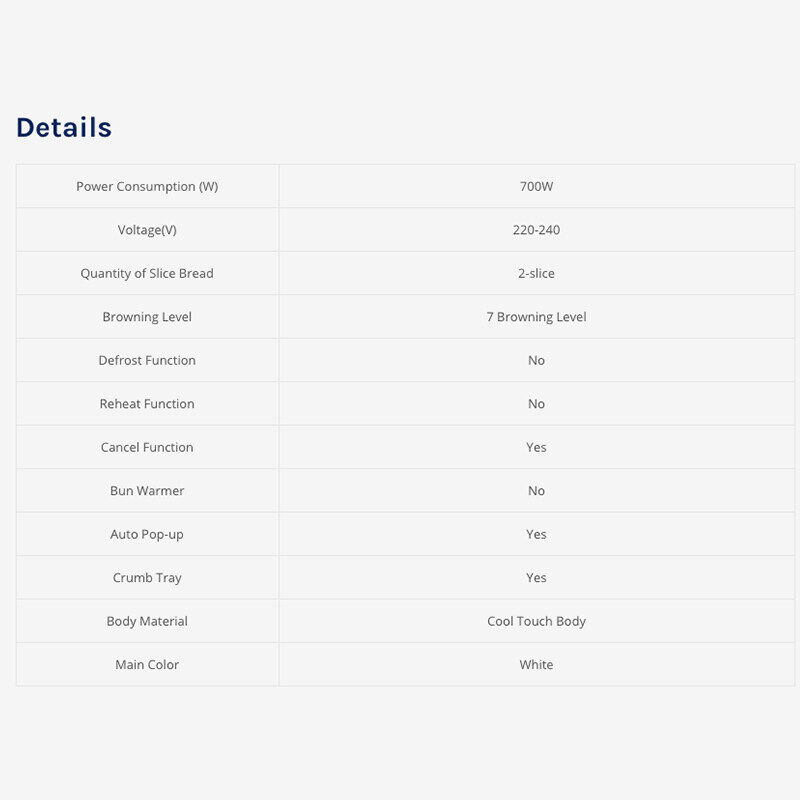The image size is (800, 800).
Task: Select the Bun Warmer label
Action: click(147, 491)
